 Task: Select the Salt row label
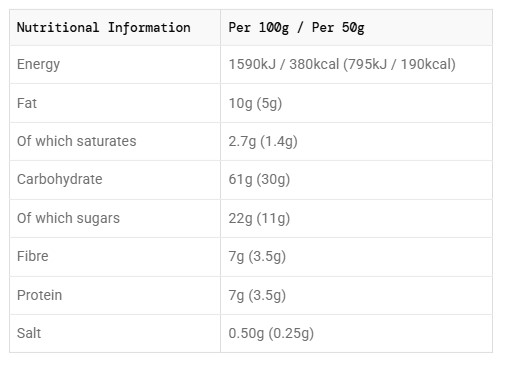29,333
